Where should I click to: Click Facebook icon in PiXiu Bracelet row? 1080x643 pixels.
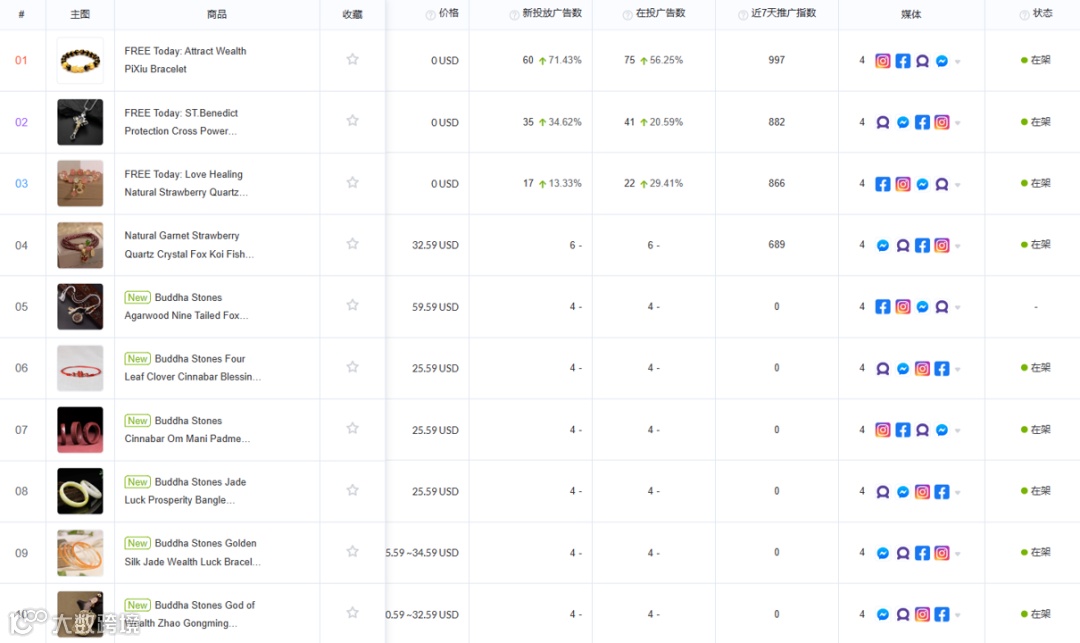[x=902, y=61]
